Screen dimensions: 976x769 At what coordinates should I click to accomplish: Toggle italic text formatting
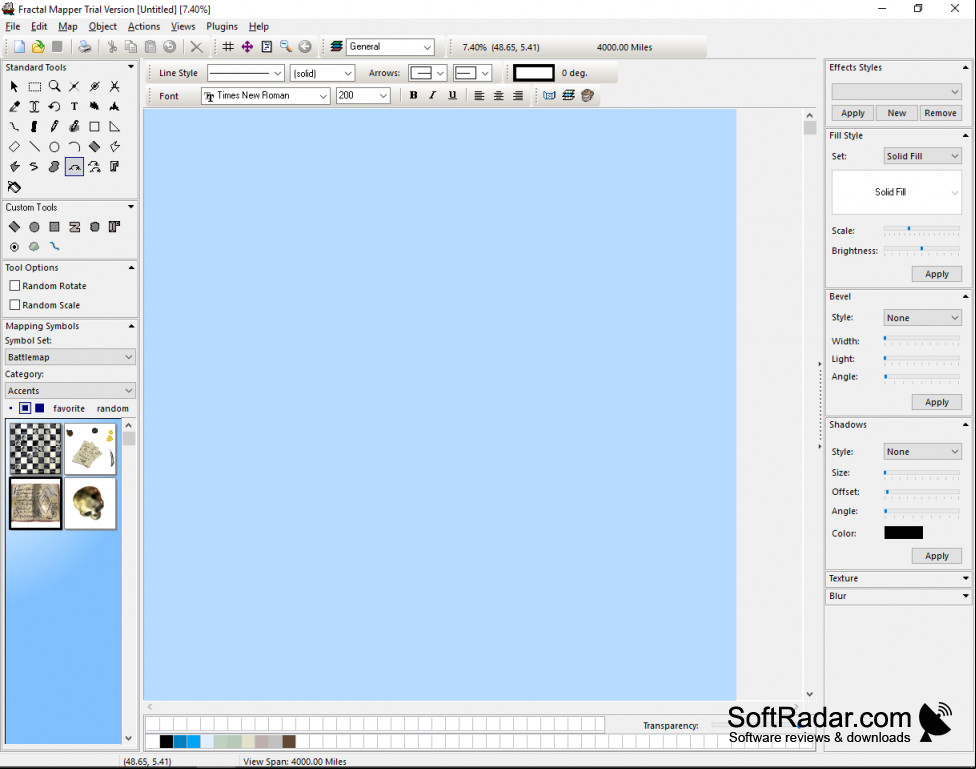click(433, 95)
